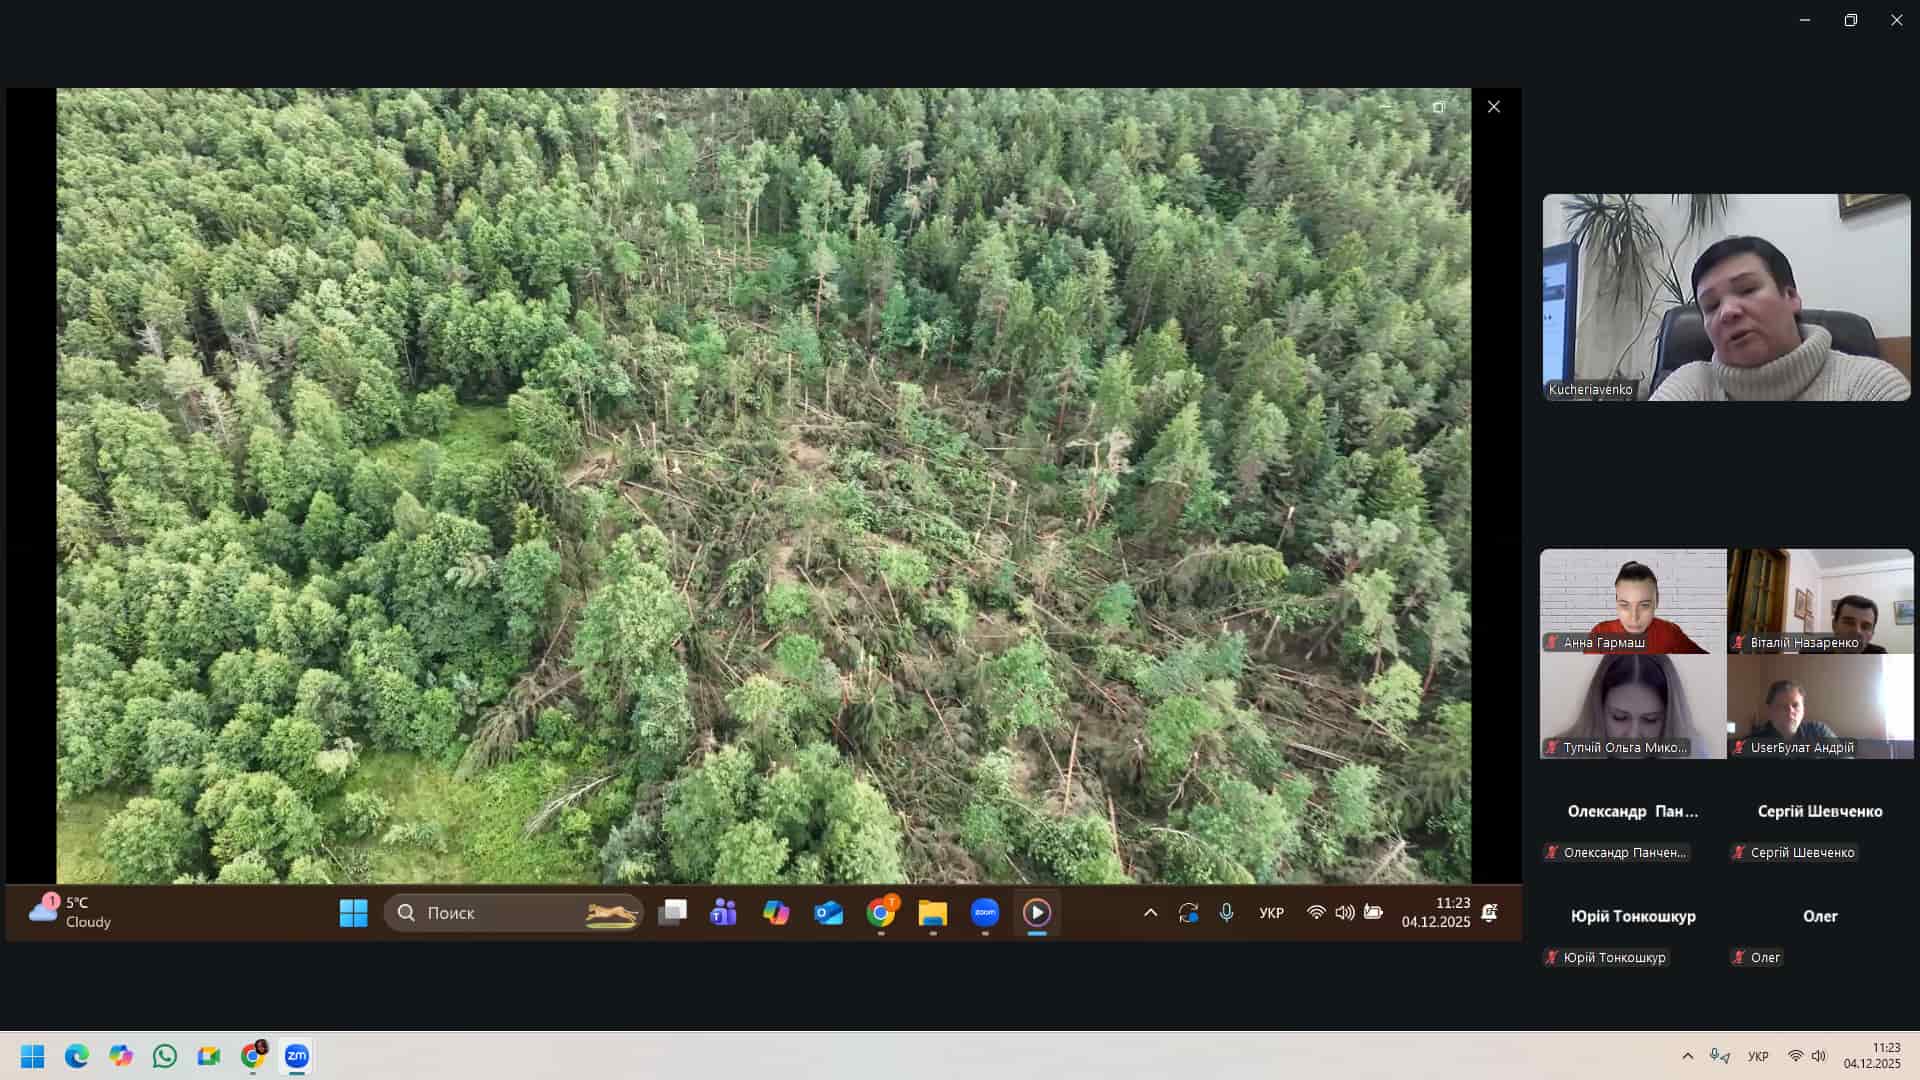This screenshot has height=1080, width=1920.
Task: Click the Анна Гармаш video thumbnail
Action: (x=1632, y=601)
